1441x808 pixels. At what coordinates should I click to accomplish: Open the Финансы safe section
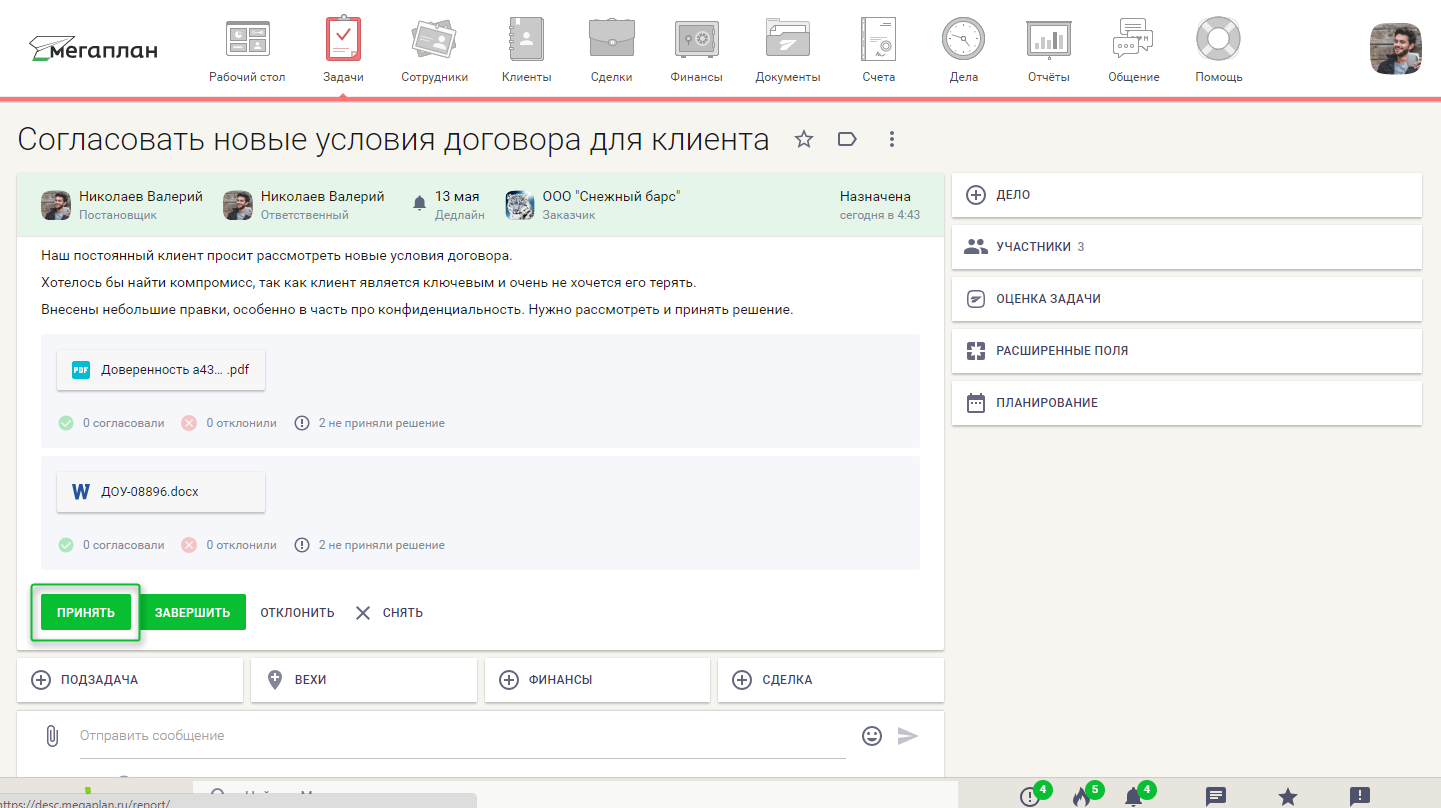[696, 50]
